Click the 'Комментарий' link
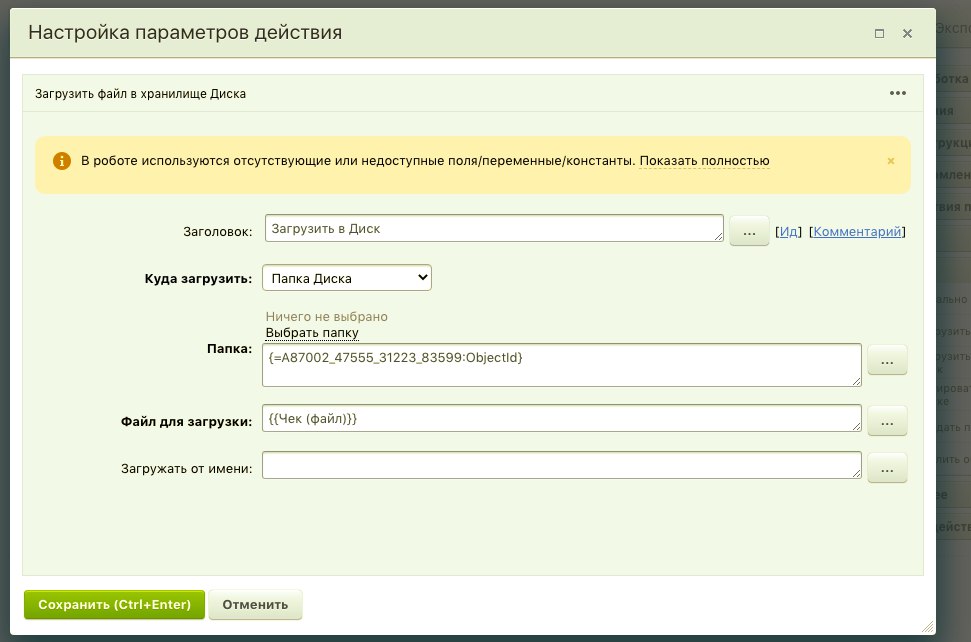Screen dimensions: 971x642 tap(857, 231)
